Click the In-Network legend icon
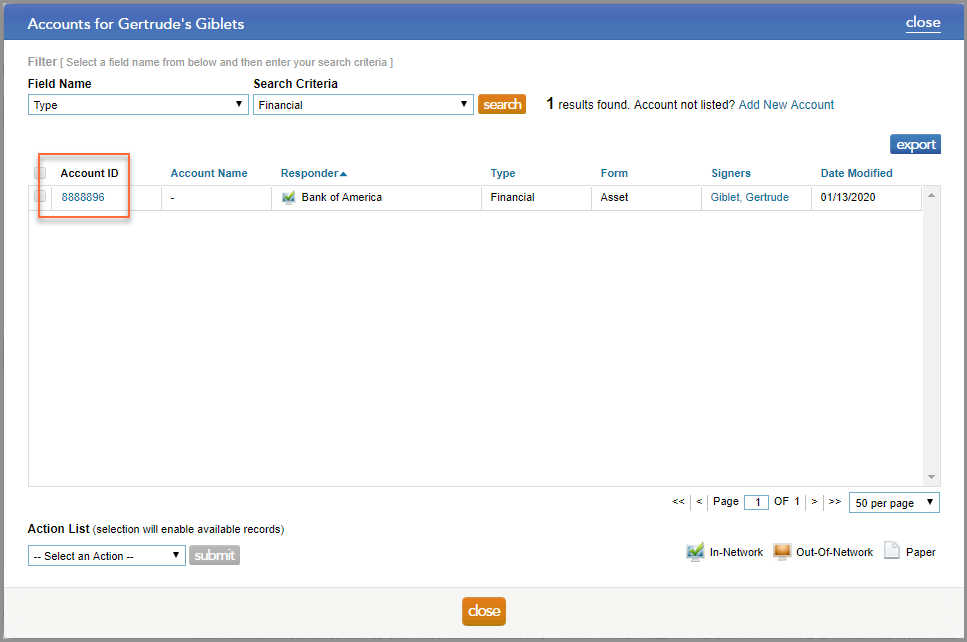The image size is (967, 642). 695,551
